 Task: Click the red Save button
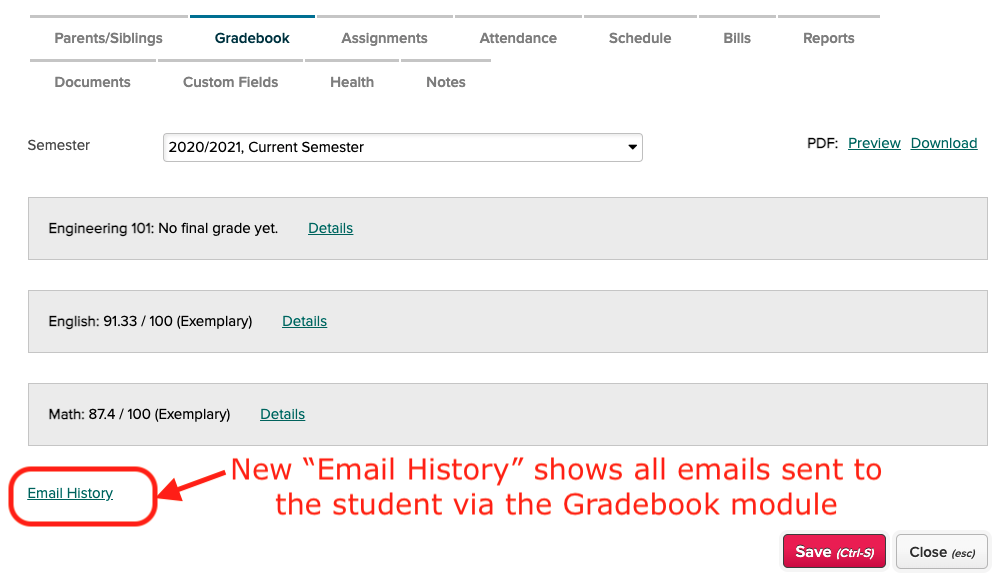[834, 552]
